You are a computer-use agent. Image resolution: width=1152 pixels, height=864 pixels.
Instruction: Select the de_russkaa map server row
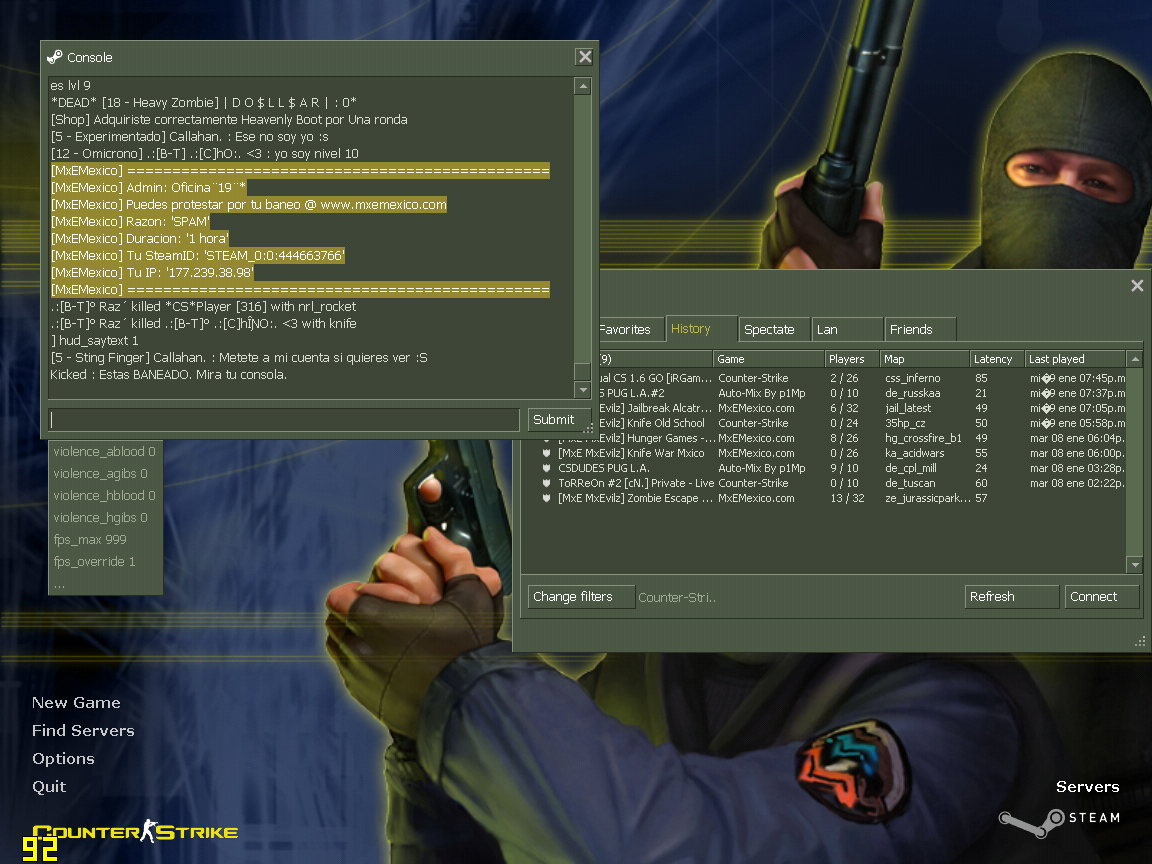[862, 393]
